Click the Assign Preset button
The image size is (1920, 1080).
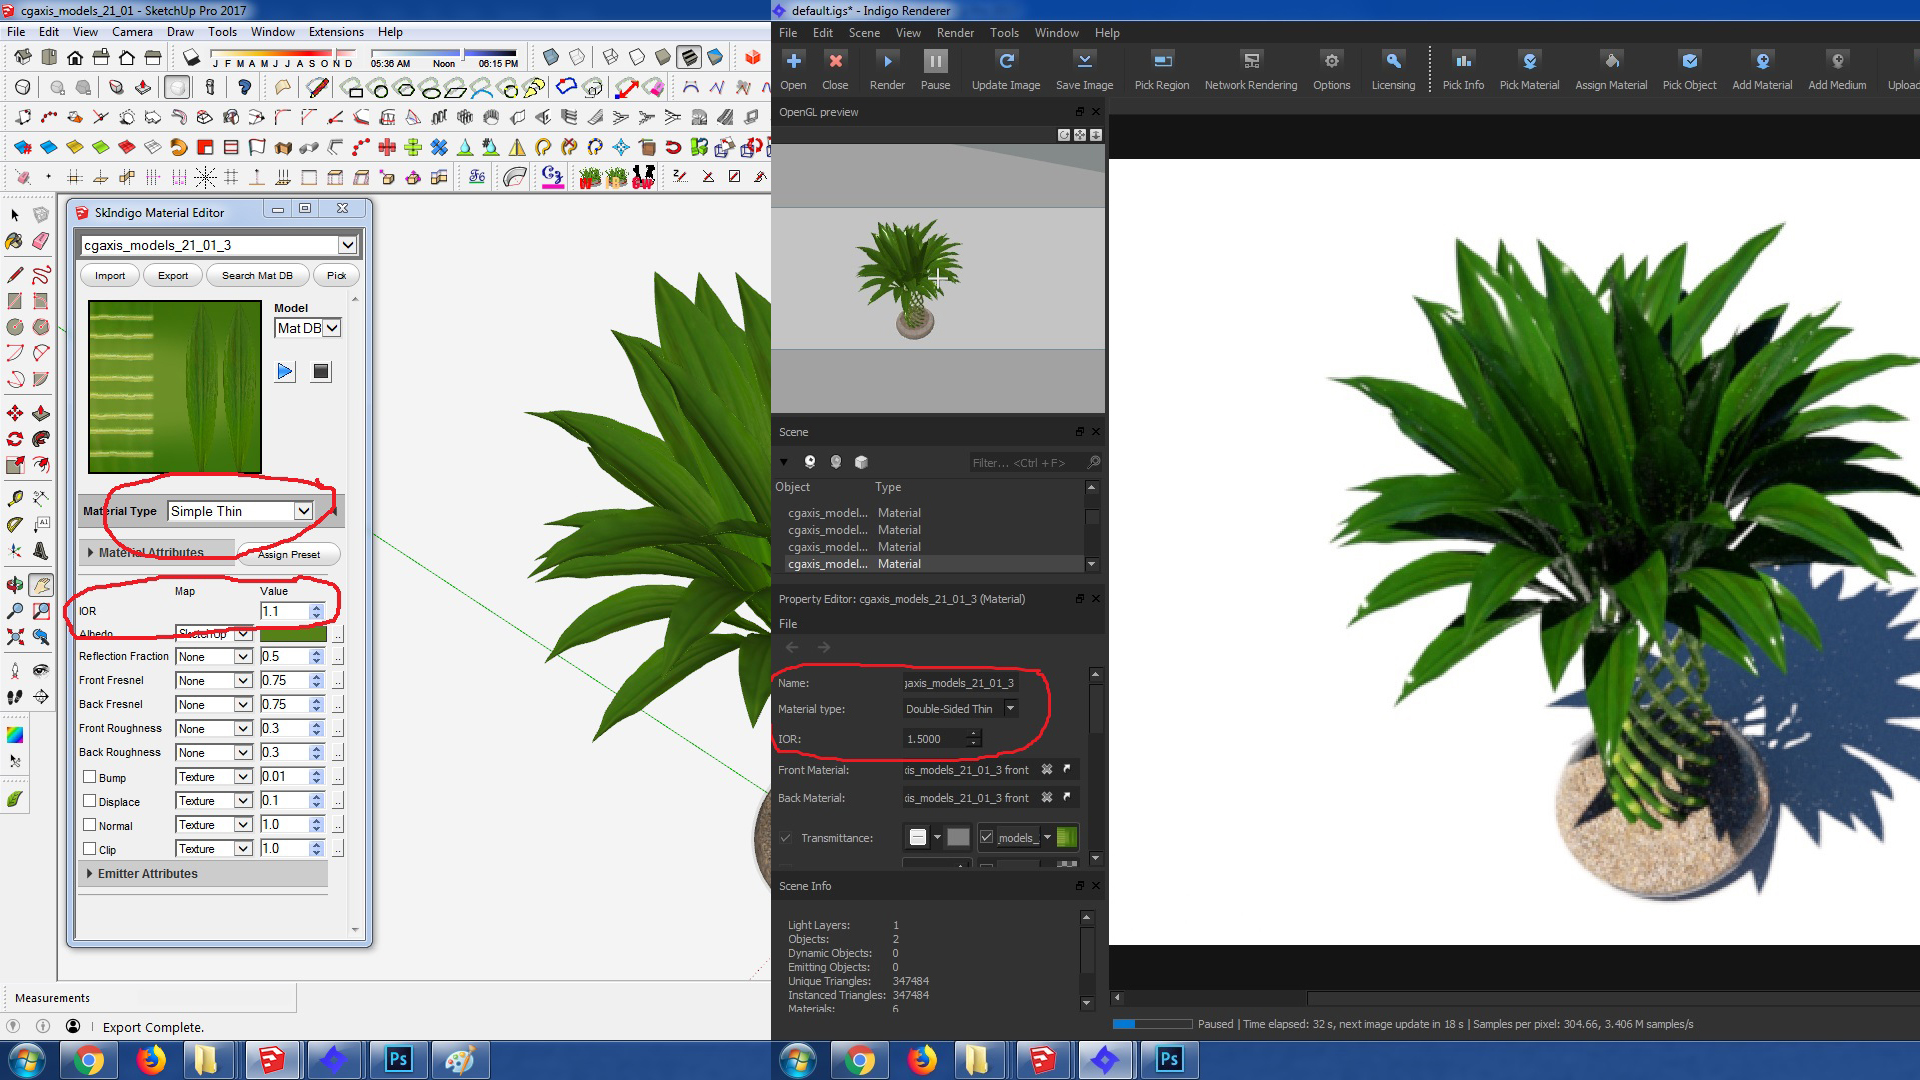click(x=289, y=555)
